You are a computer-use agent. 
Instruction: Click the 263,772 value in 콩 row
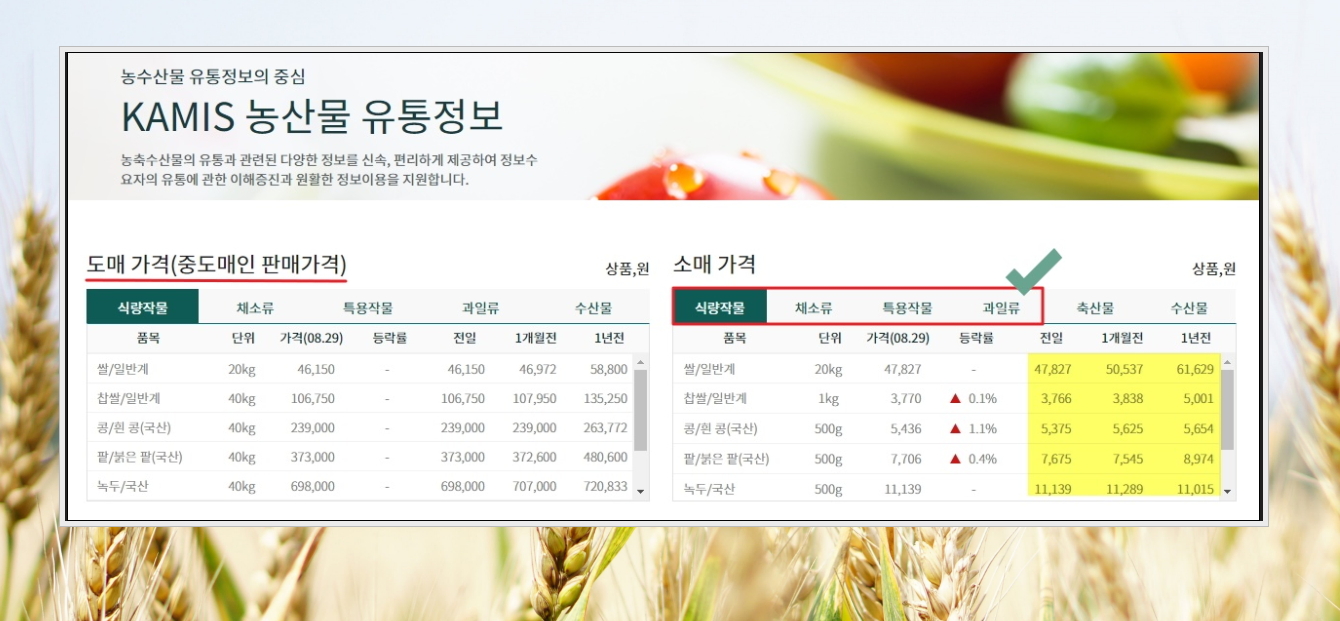click(606, 428)
